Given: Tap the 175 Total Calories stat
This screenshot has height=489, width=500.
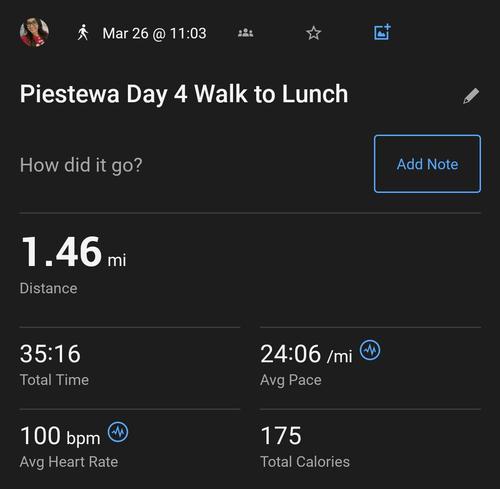Looking at the screenshot, I should 305,447.
